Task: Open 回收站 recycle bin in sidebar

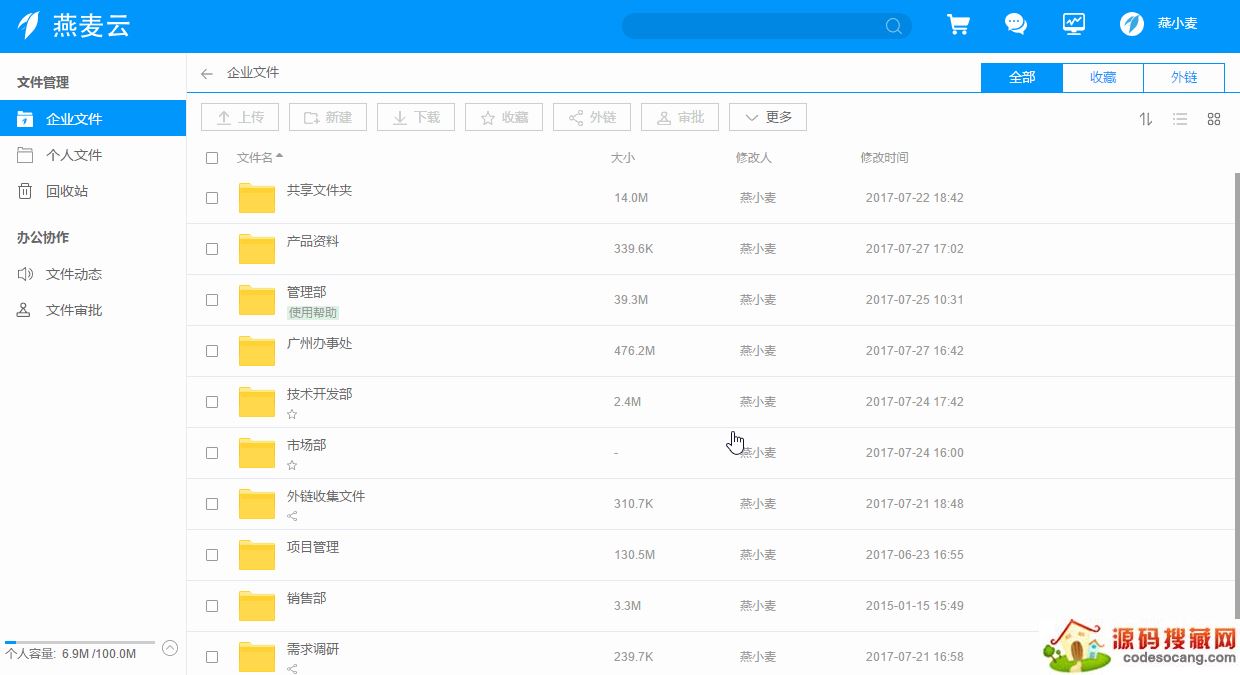Action: click(67, 191)
